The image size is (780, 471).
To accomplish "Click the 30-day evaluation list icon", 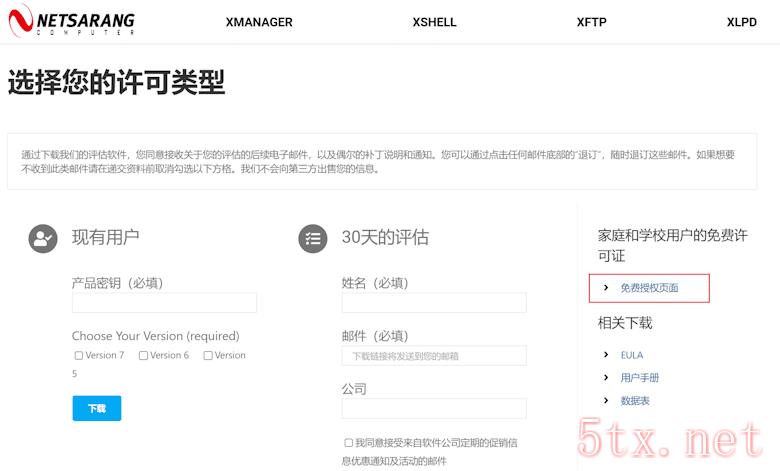I will pyautogui.click(x=313, y=239).
